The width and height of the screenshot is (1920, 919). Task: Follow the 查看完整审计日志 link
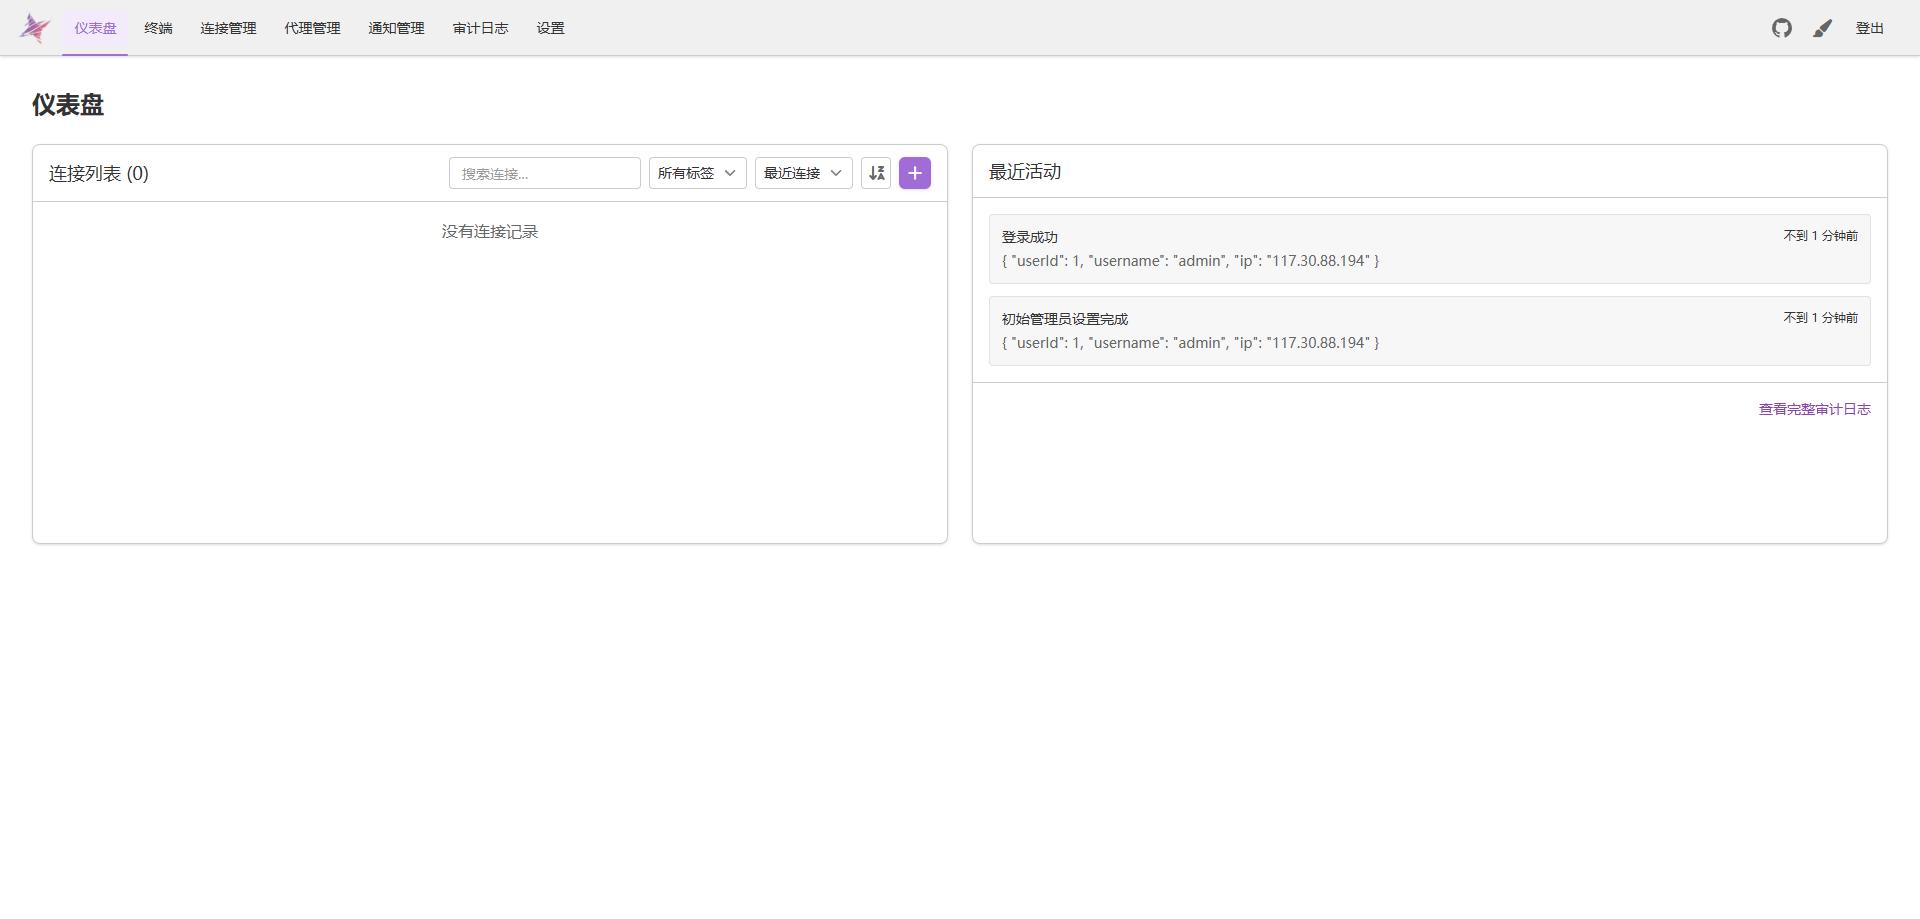[1814, 409]
